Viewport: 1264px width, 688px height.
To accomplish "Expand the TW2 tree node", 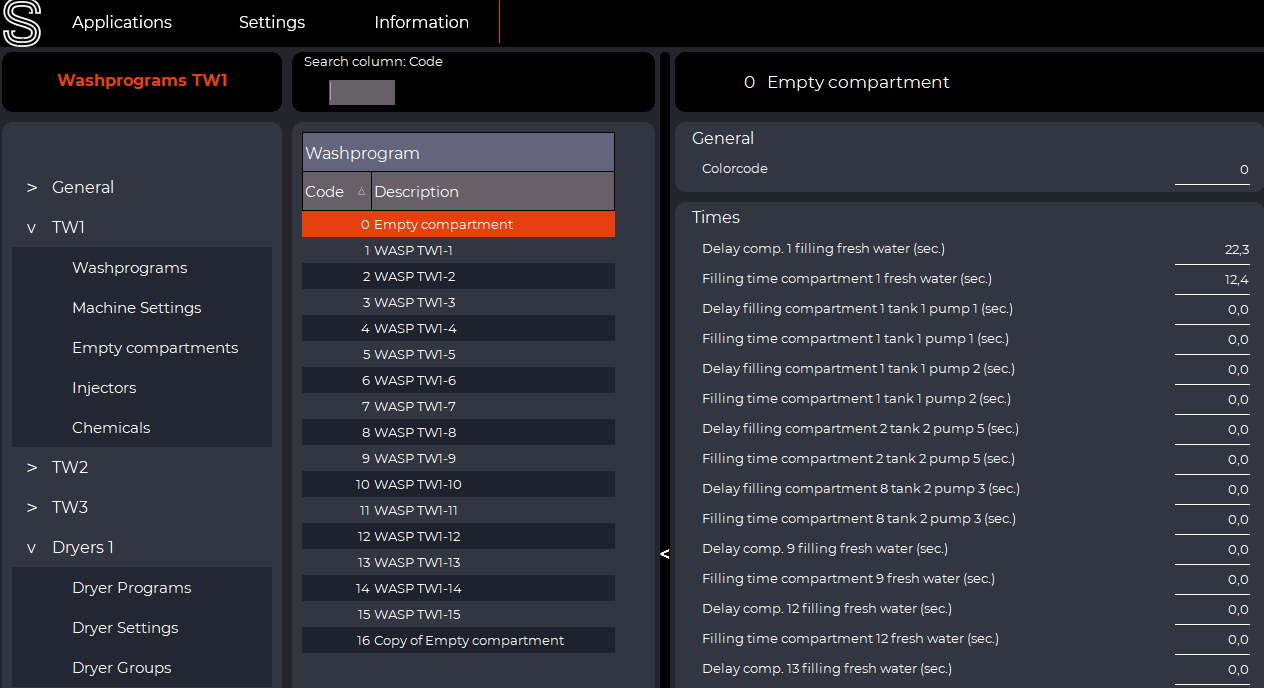I will tap(32, 468).
